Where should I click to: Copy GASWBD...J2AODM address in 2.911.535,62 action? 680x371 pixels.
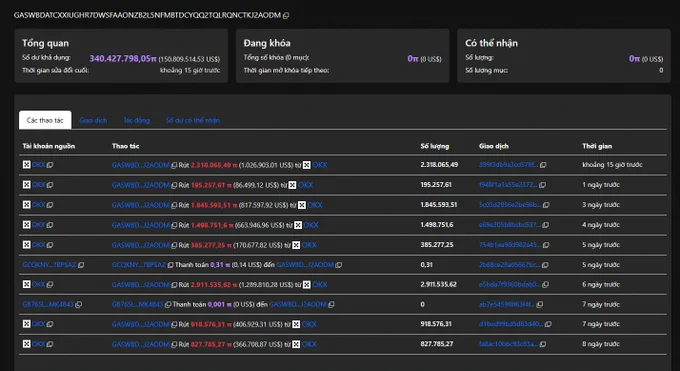174,285
